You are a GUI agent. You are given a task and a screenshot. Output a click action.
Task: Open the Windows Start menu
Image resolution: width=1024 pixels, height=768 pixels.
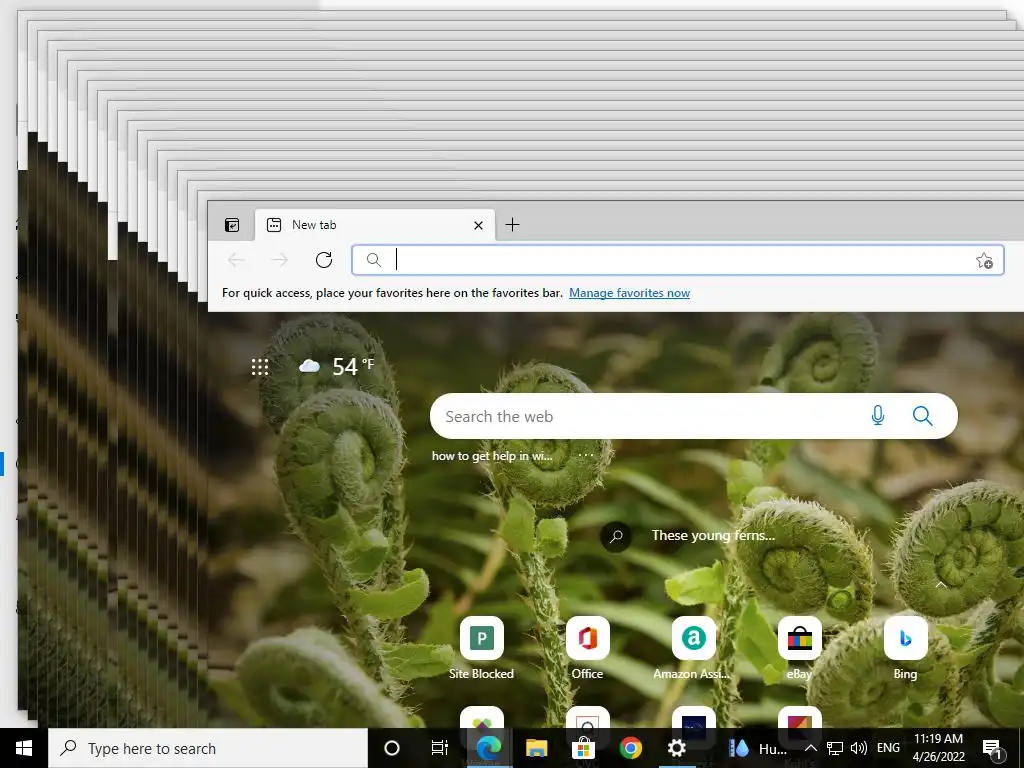[x=24, y=748]
